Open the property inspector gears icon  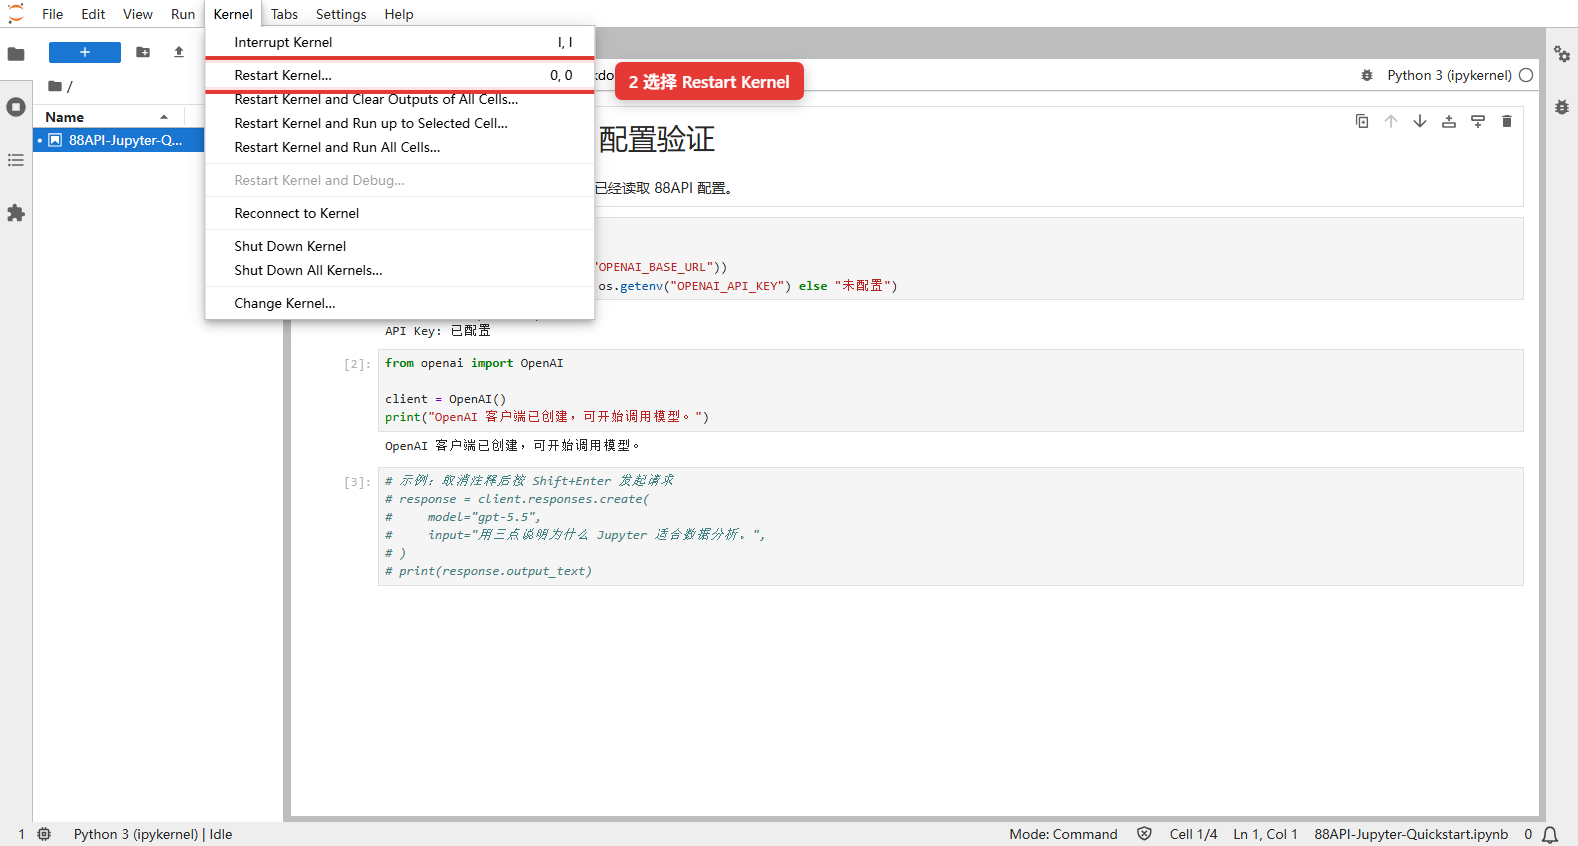coord(1562,54)
